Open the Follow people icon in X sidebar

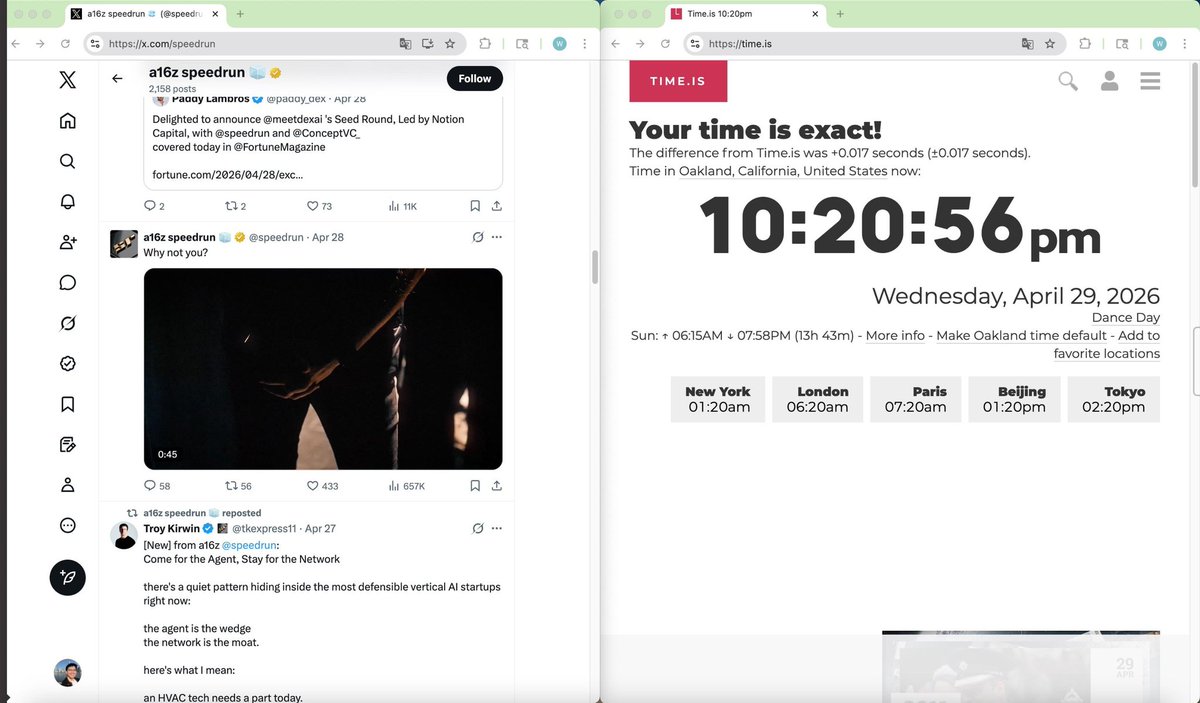[x=67, y=242]
